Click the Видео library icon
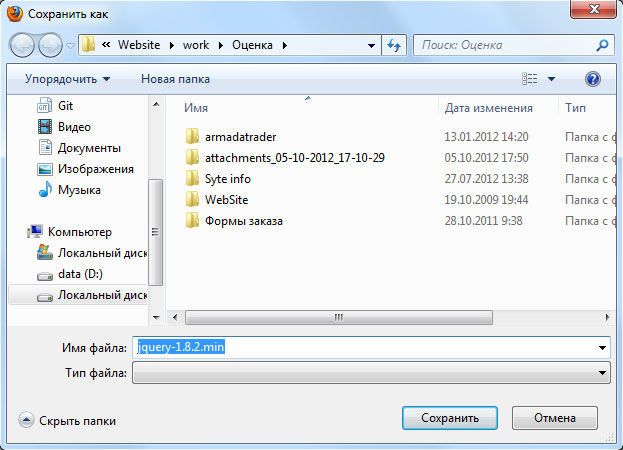This screenshot has width=623, height=450. pos(45,127)
